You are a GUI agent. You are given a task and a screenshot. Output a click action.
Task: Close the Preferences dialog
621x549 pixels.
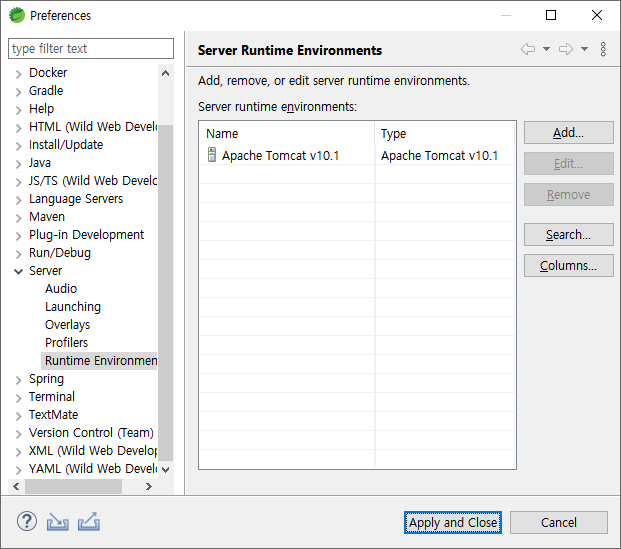(597, 15)
